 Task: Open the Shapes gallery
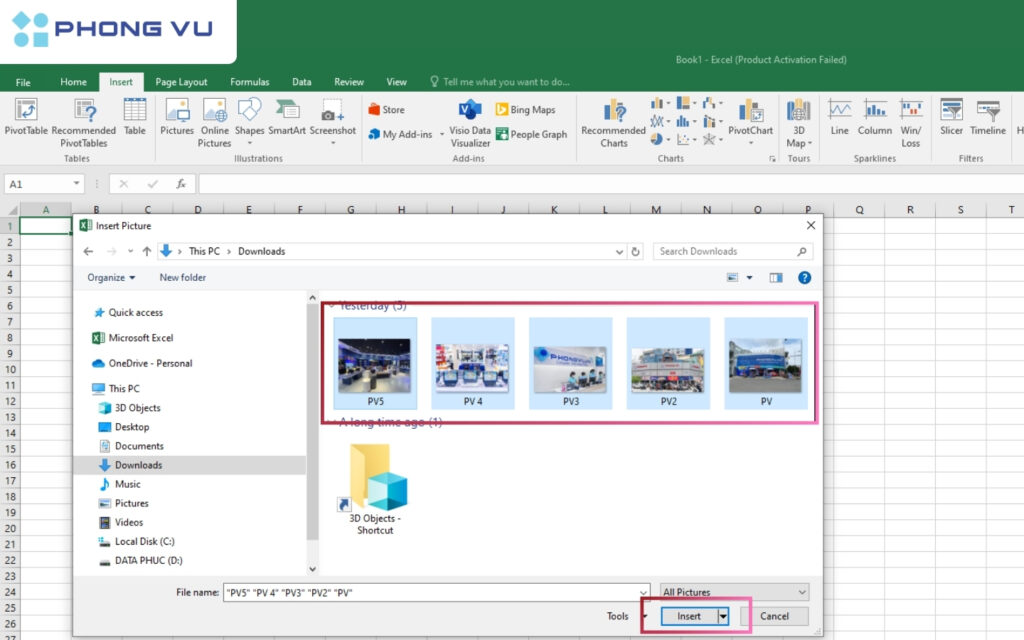point(249,121)
